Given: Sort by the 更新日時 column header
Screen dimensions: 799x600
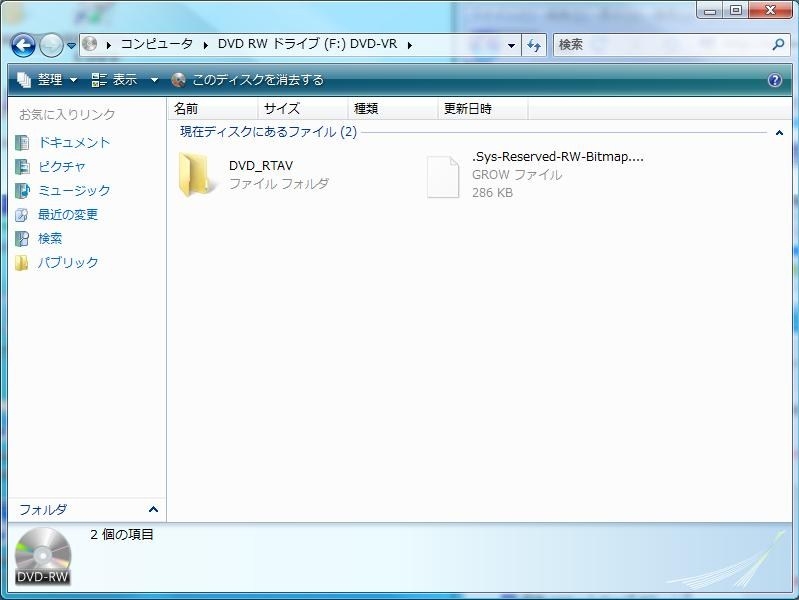Looking at the screenshot, I should pos(483,109).
